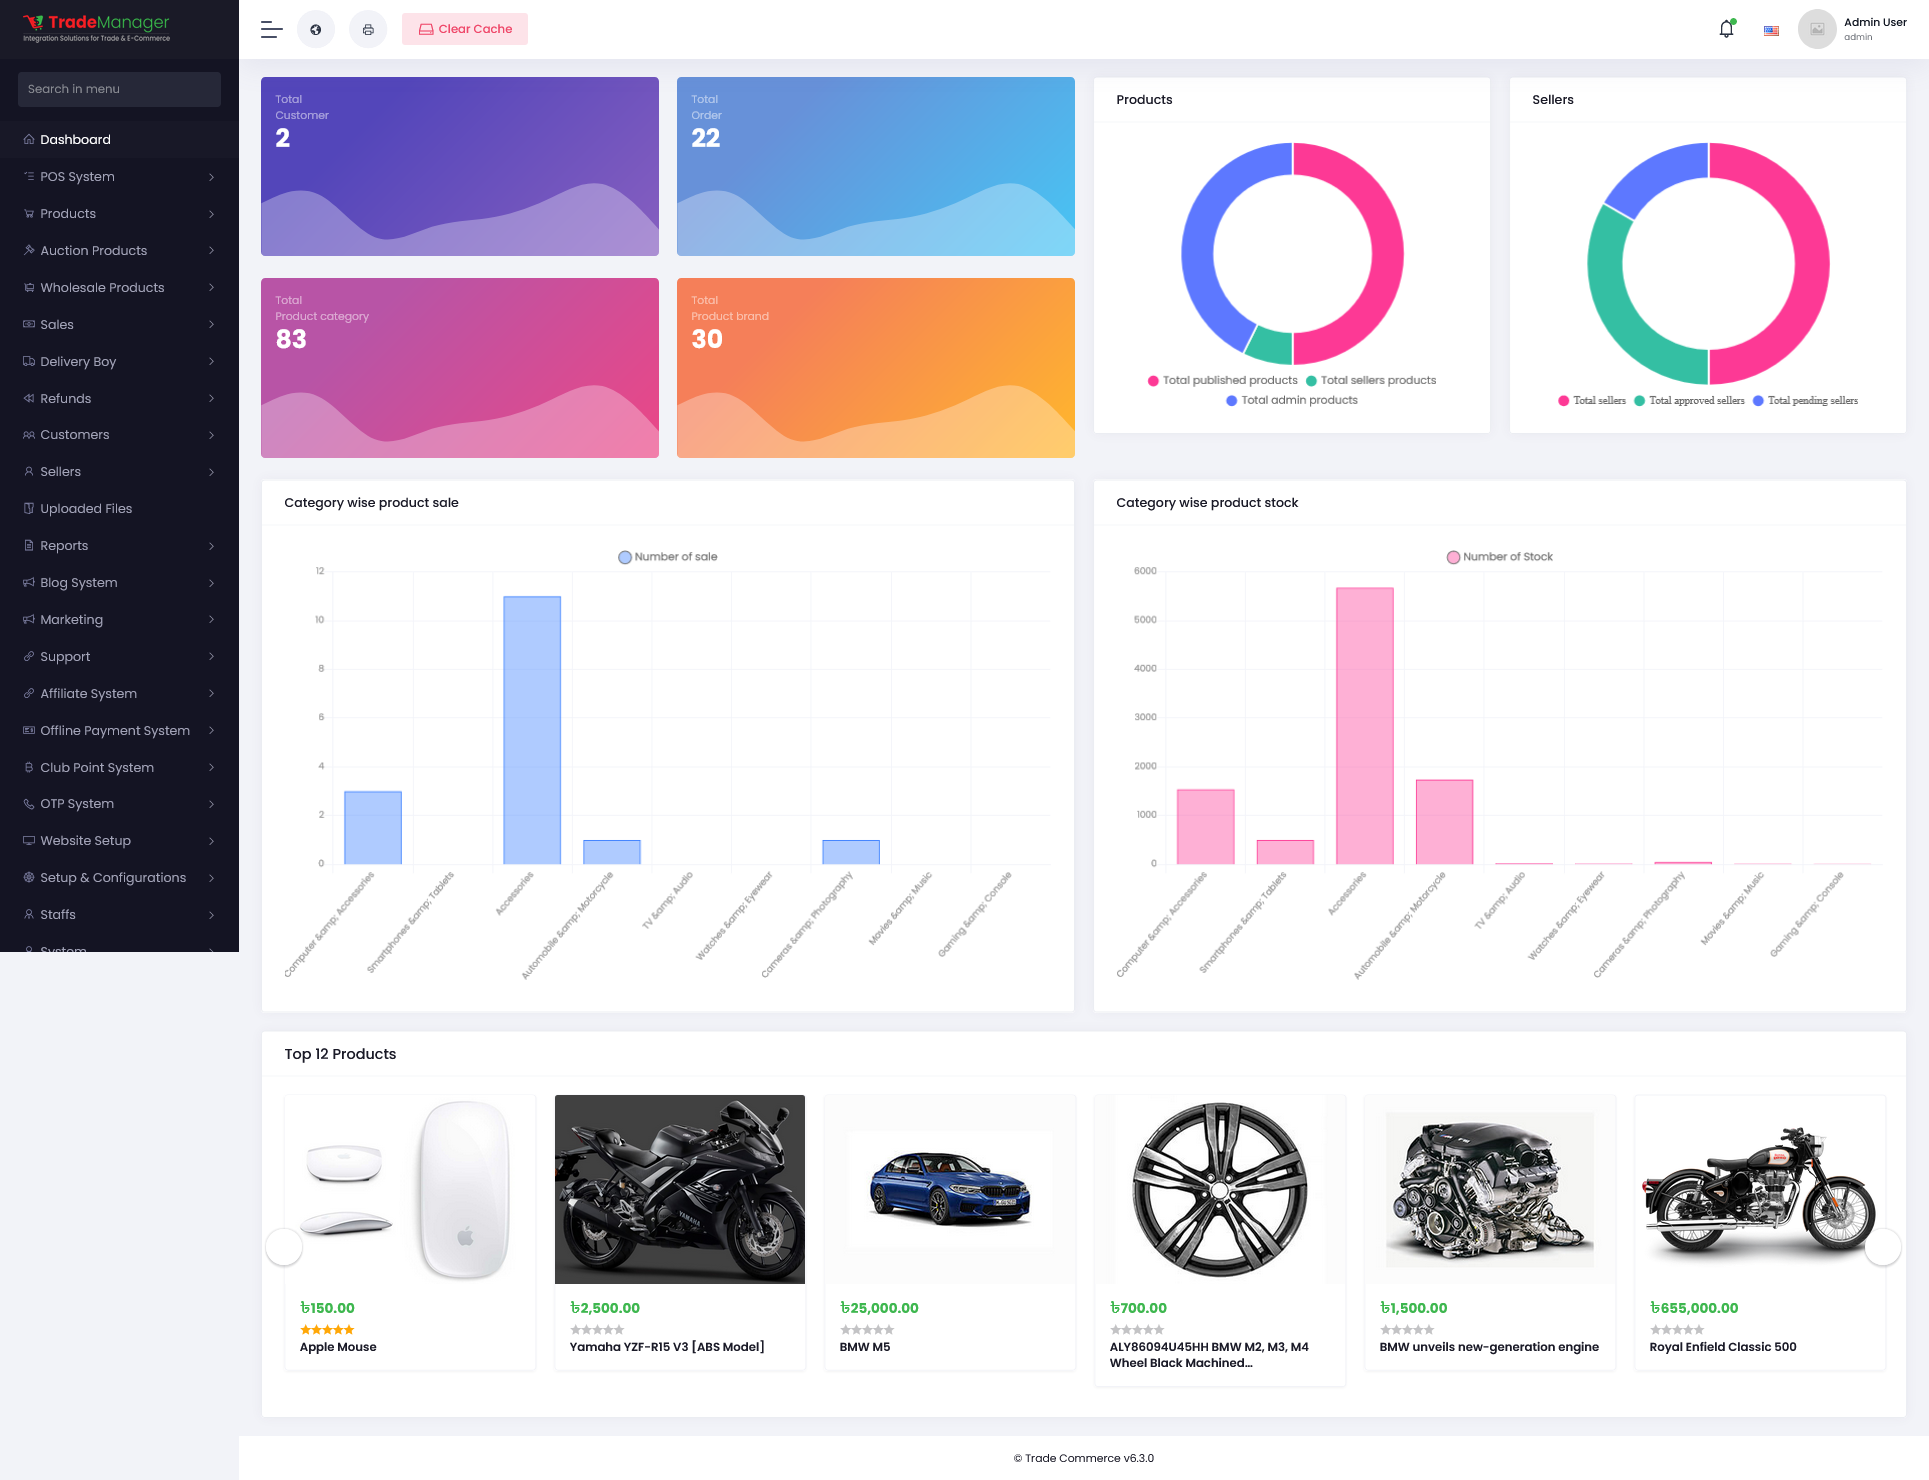Click carousel next arrow in Top 12 Products
The height and width of the screenshot is (1480, 1929).
point(1883,1247)
